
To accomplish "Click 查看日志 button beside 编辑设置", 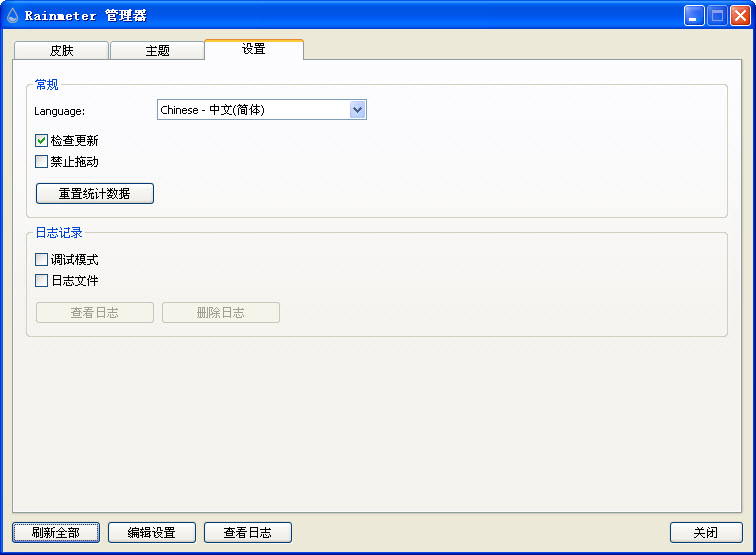I will click(247, 533).
